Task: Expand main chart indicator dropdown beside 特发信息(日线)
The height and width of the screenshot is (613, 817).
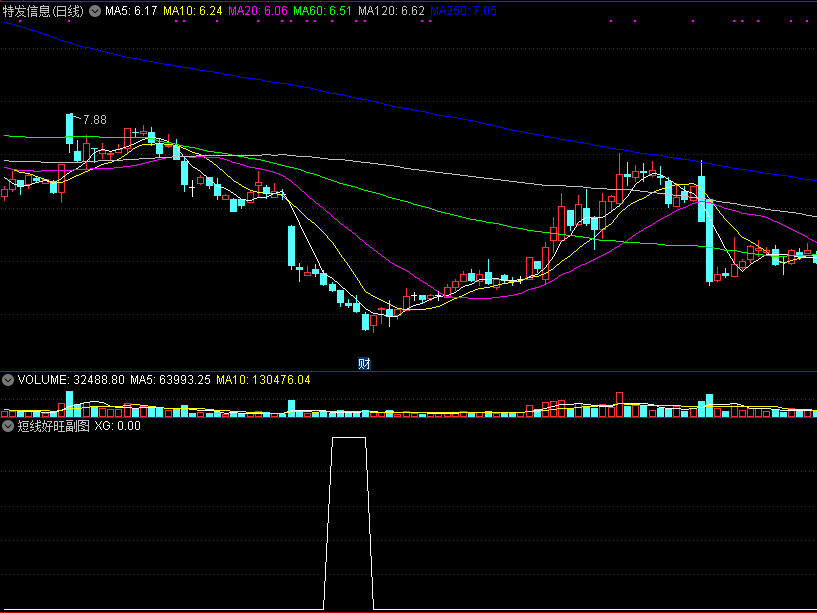Action: [95, 11]
